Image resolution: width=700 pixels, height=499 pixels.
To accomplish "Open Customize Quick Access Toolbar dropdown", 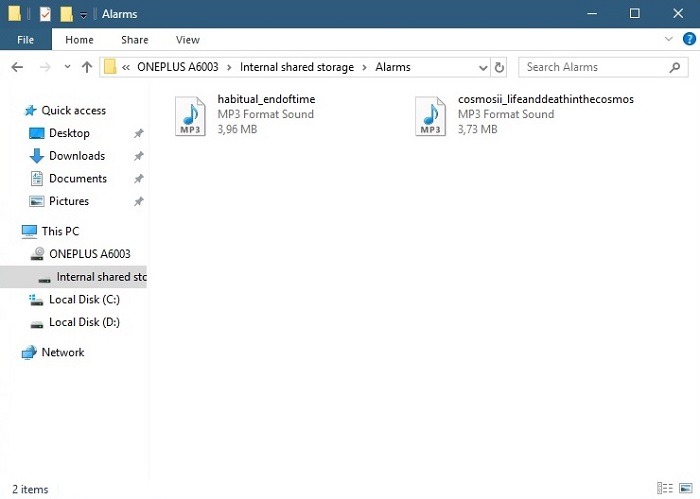I will pos(84,15).
